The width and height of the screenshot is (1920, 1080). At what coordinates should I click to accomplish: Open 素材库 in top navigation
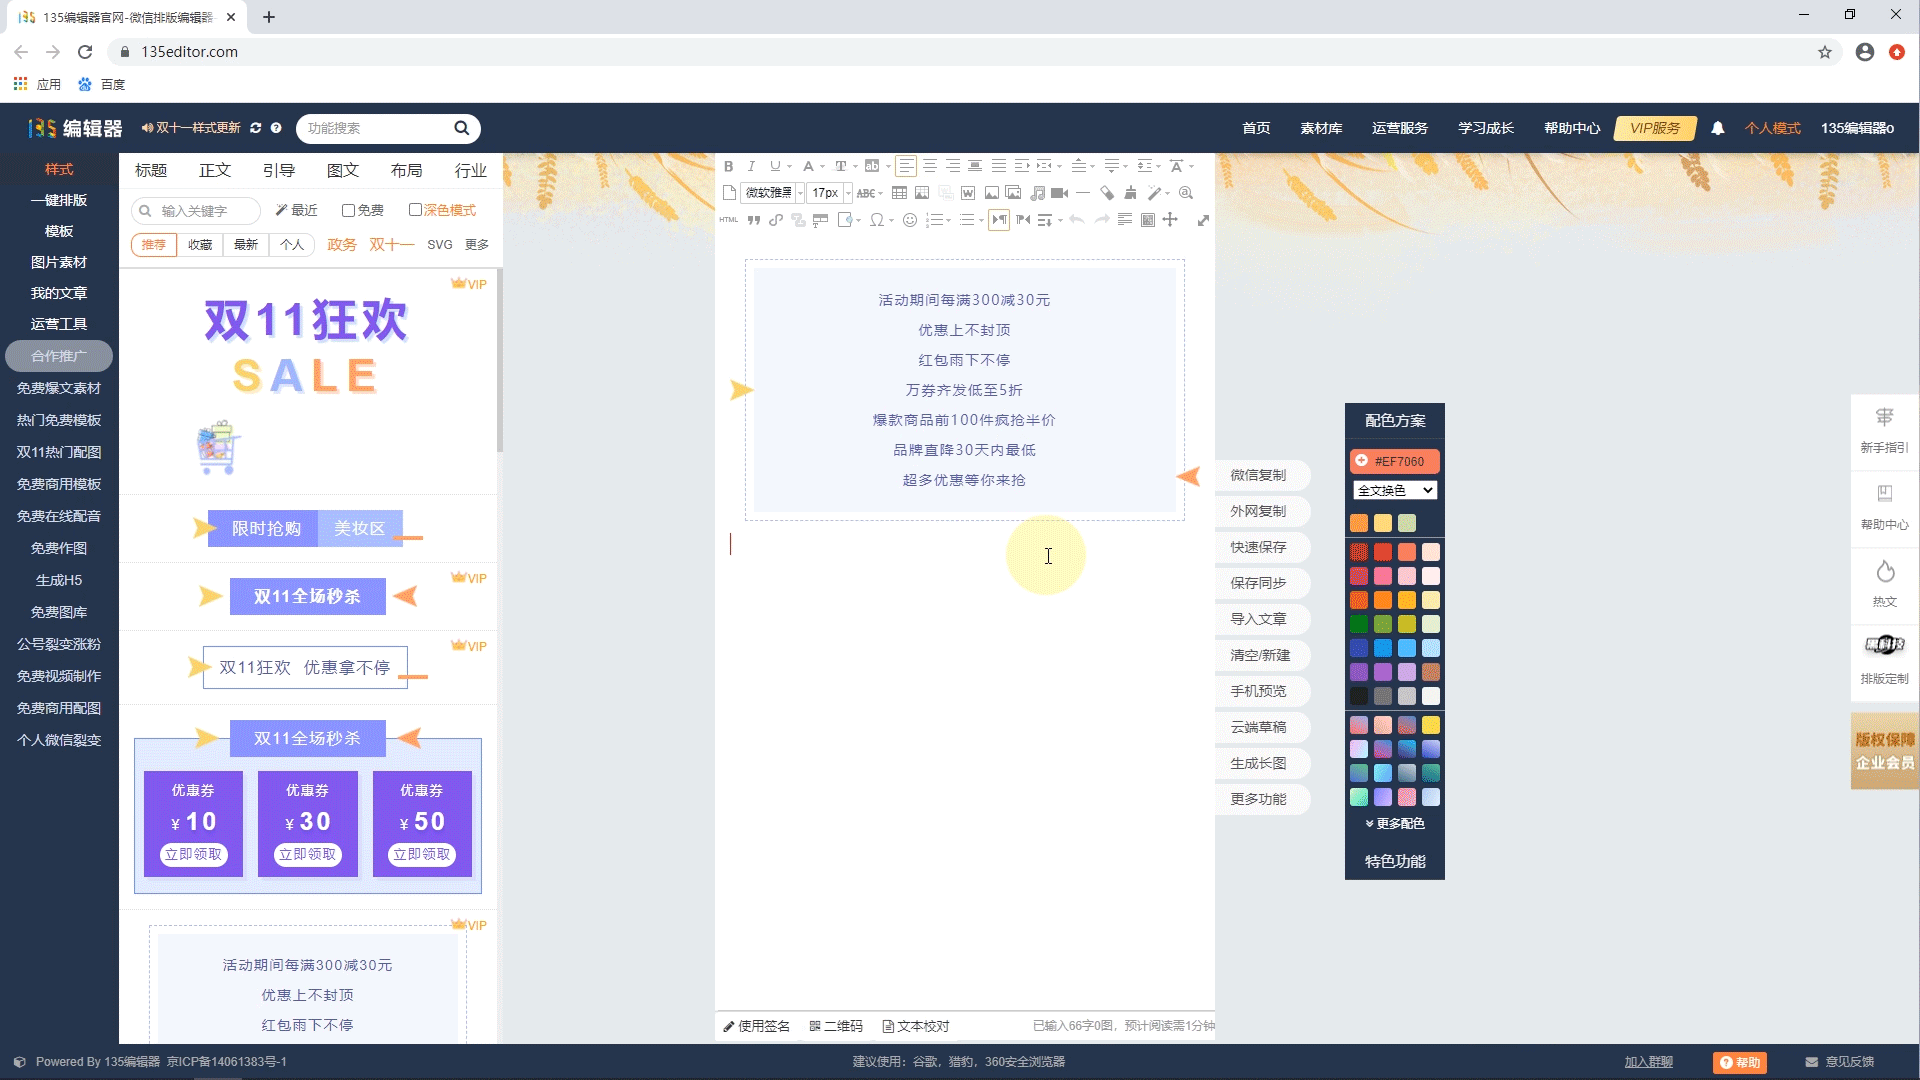pos(1320,128)
